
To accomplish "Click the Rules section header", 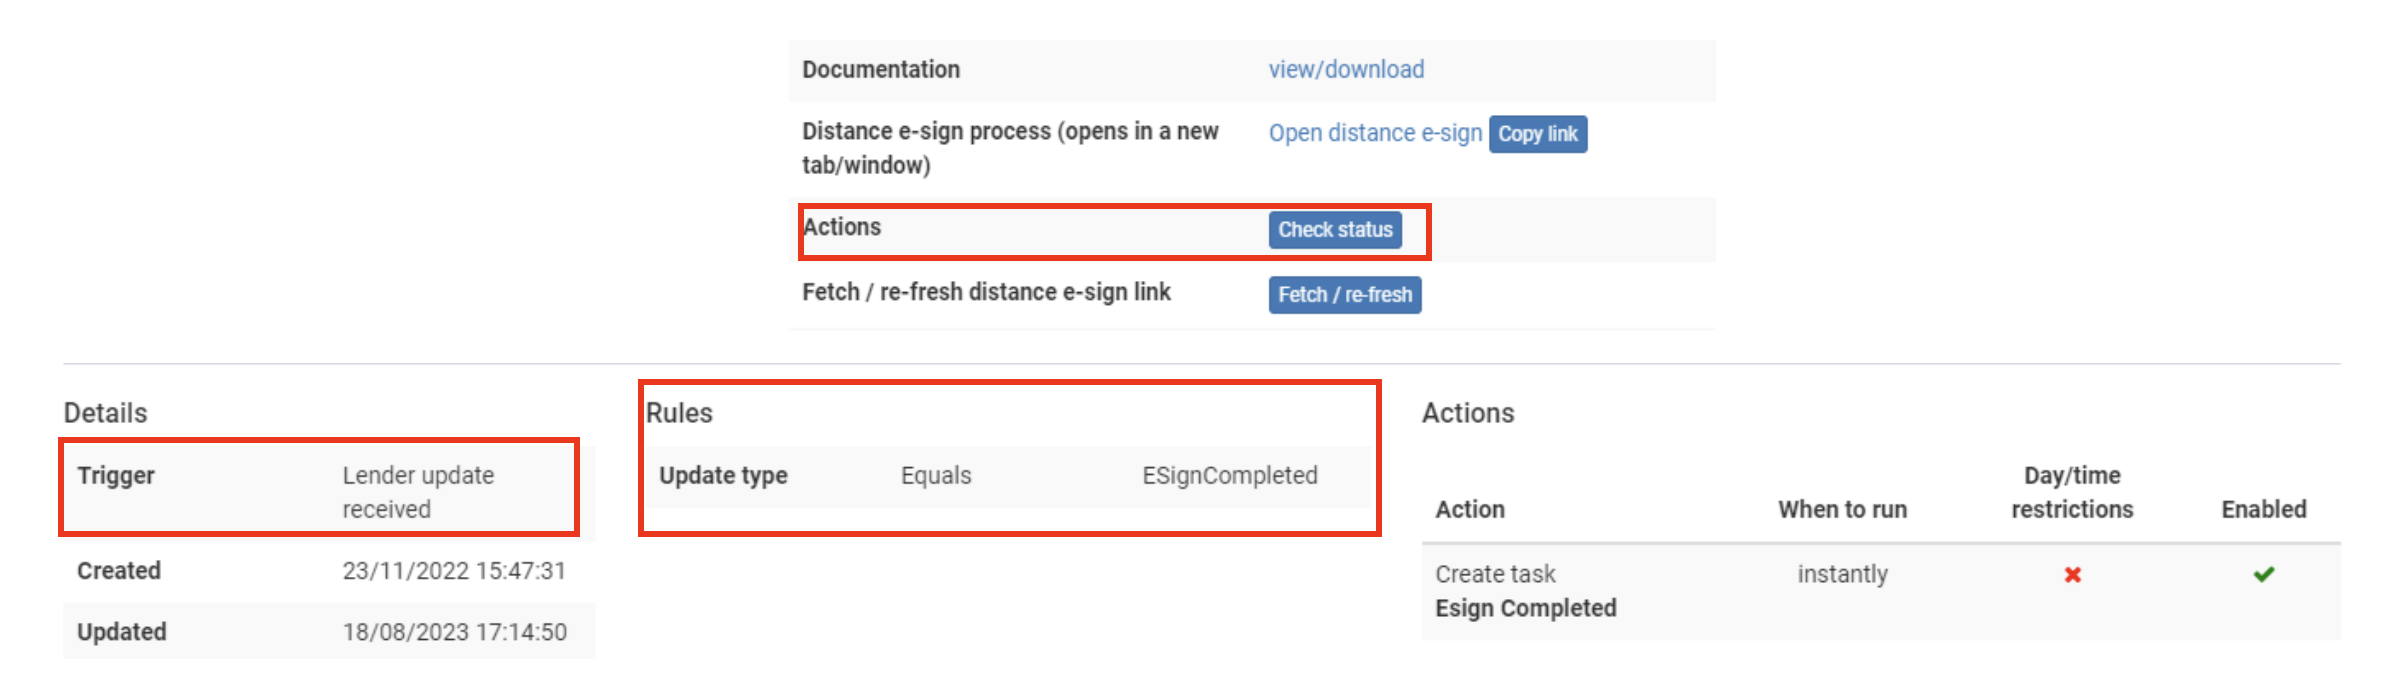I will tap(681, 413).
